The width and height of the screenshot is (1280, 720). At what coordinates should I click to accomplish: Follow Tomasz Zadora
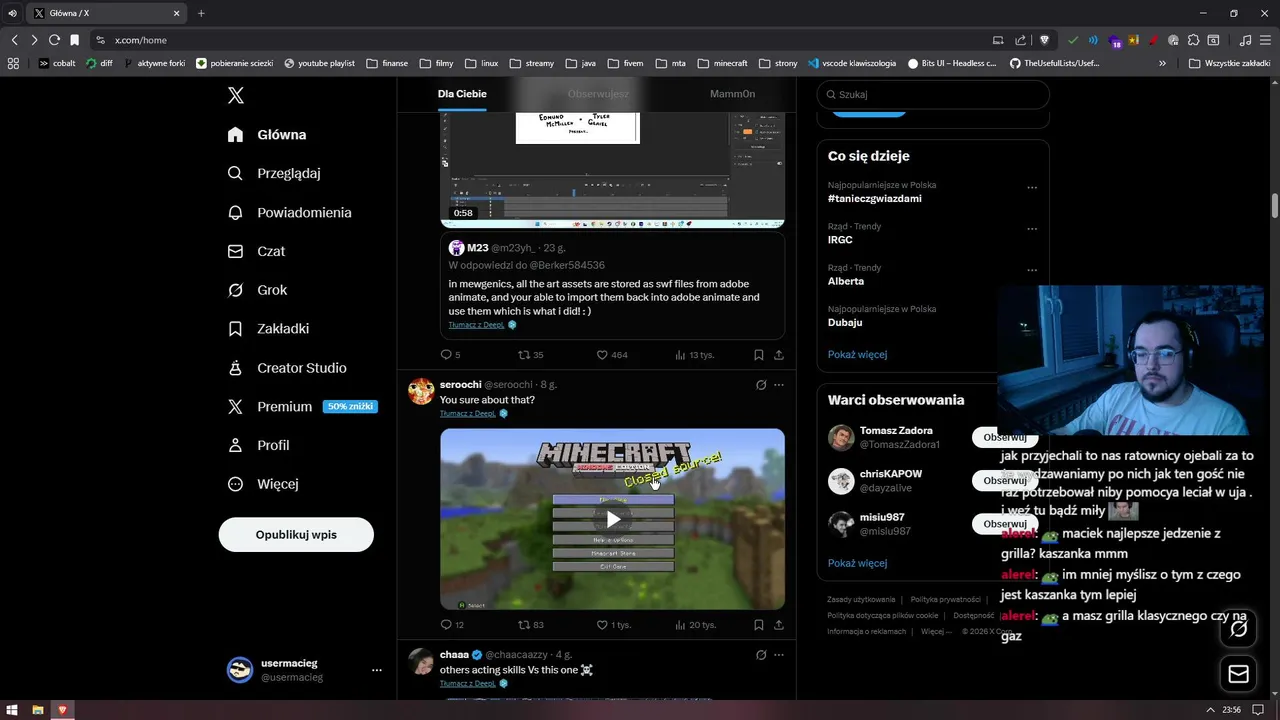(x=1005, y=437)
